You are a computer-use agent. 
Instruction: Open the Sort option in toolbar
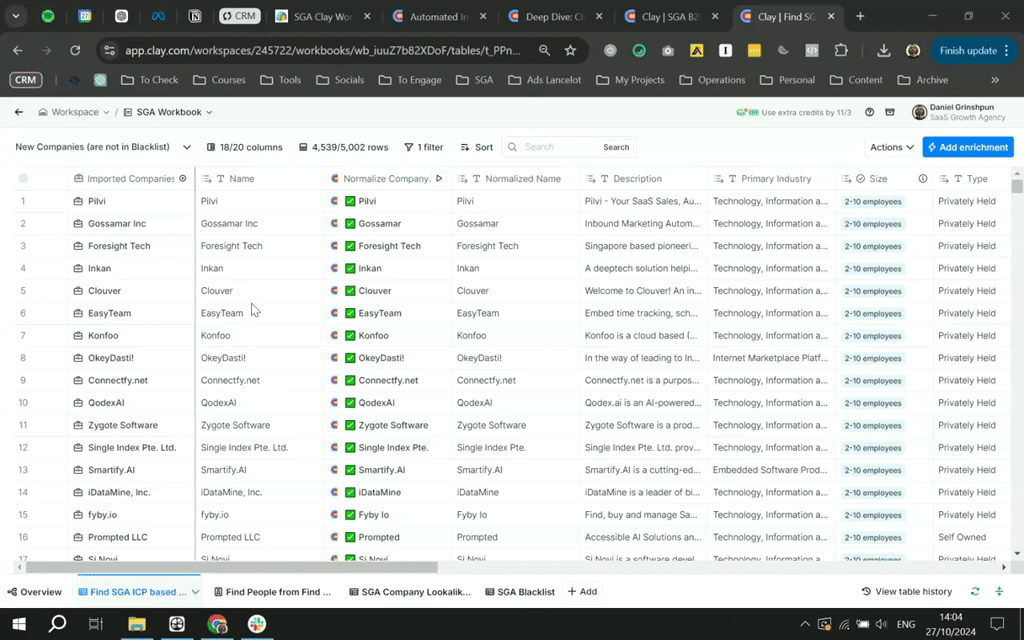click(476, 147)
